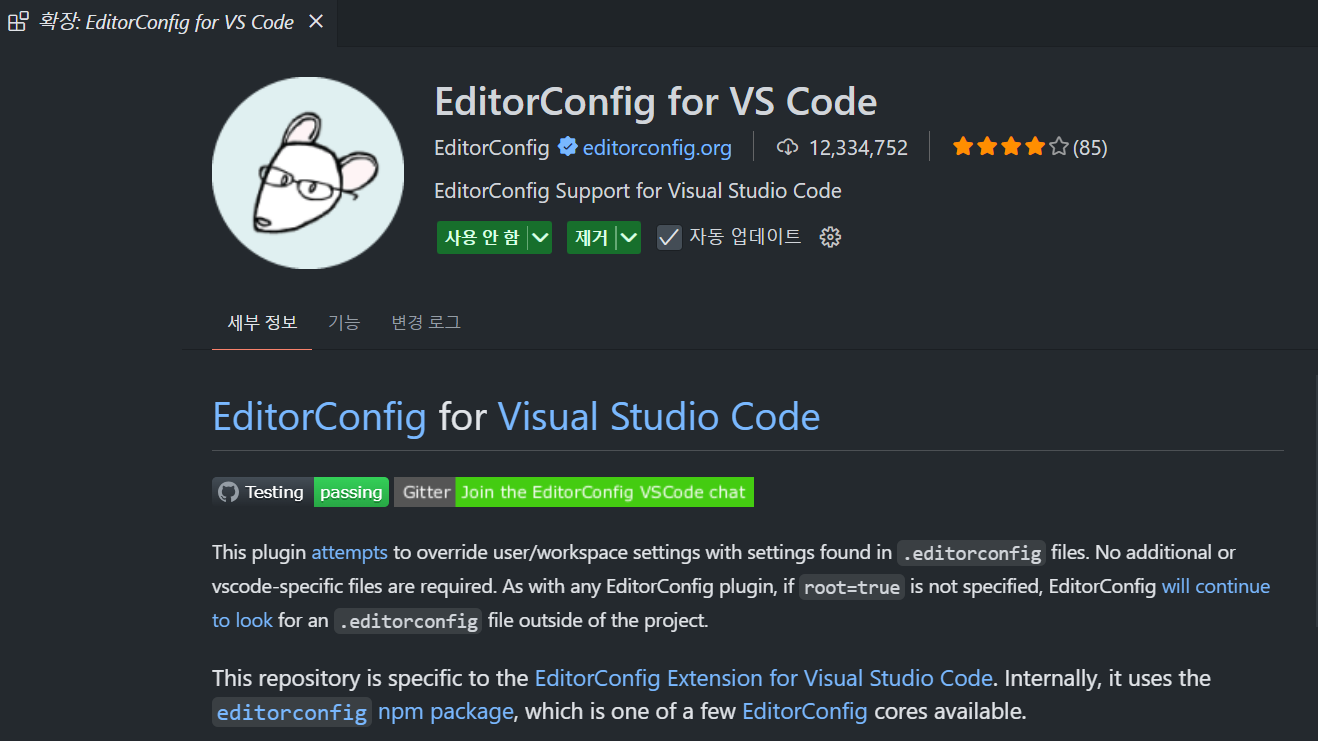This screenshot has width=1318, height=741.
Task: Open the editorconfig.org publisher link
Action: 657,148
